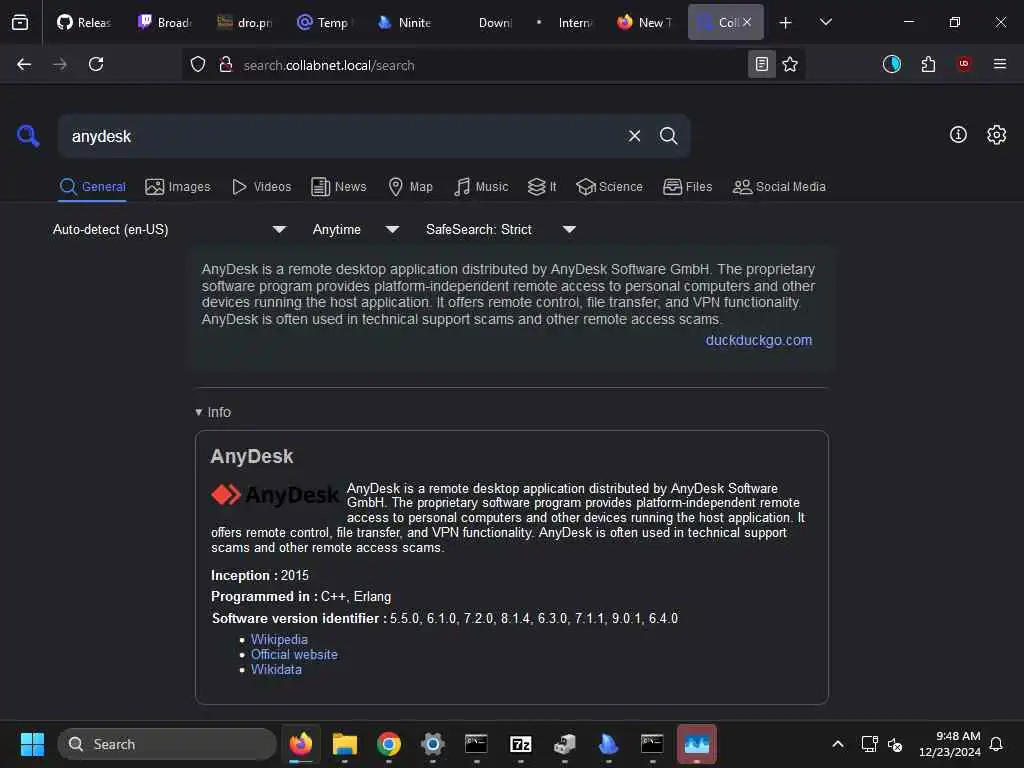Open the 9:48 AM clock calendar
This screenshot has width=1024, height=768.
(x=950, y=744)
